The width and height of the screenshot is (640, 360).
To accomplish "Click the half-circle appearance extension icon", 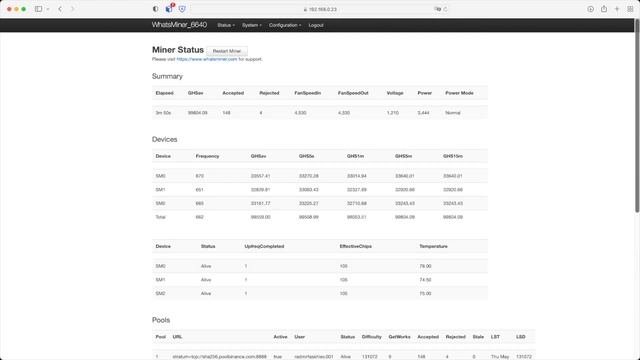I will coord(156,9).
